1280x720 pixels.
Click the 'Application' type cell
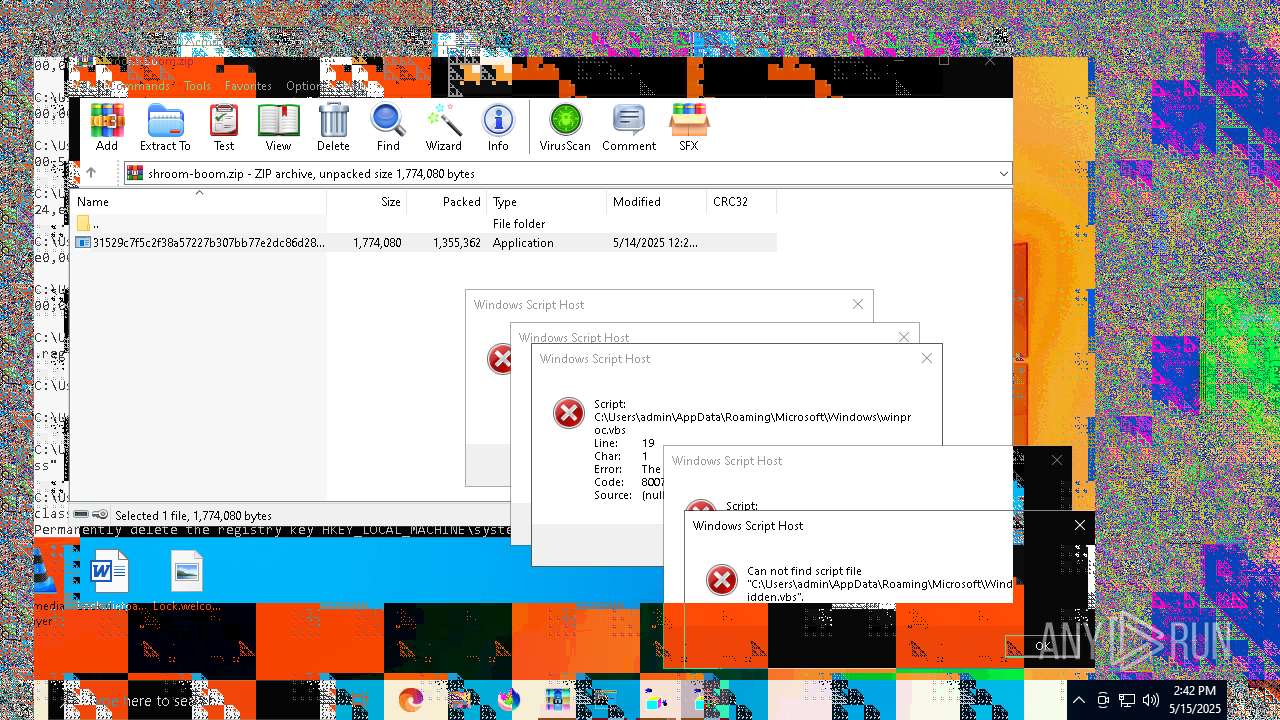[x=523, y=243]
